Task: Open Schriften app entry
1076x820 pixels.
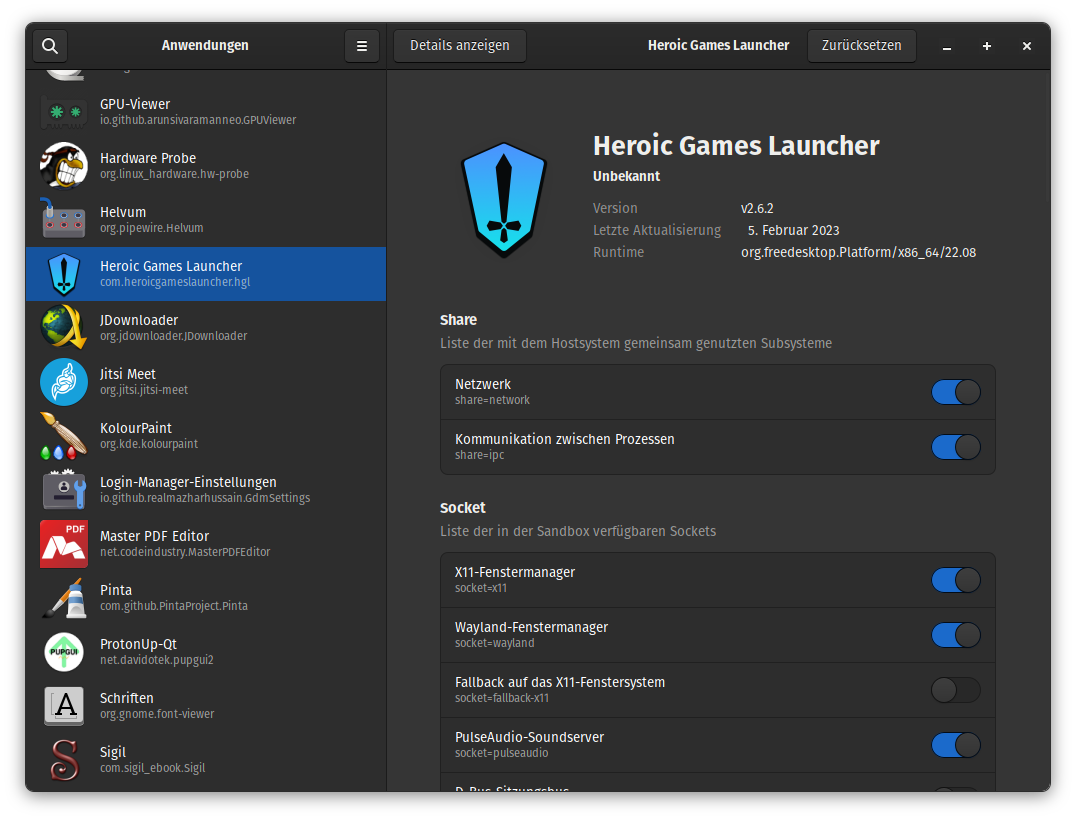Action: click(x=206, y=705)
